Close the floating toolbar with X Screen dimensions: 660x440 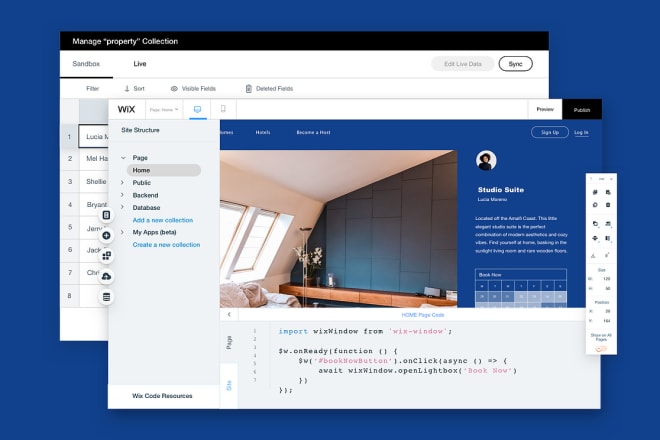tap(611, 179)
